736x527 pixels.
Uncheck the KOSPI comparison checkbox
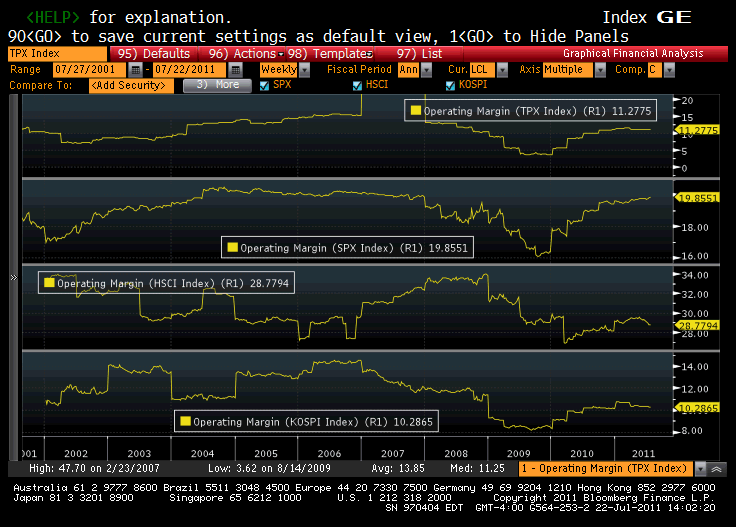450,85
